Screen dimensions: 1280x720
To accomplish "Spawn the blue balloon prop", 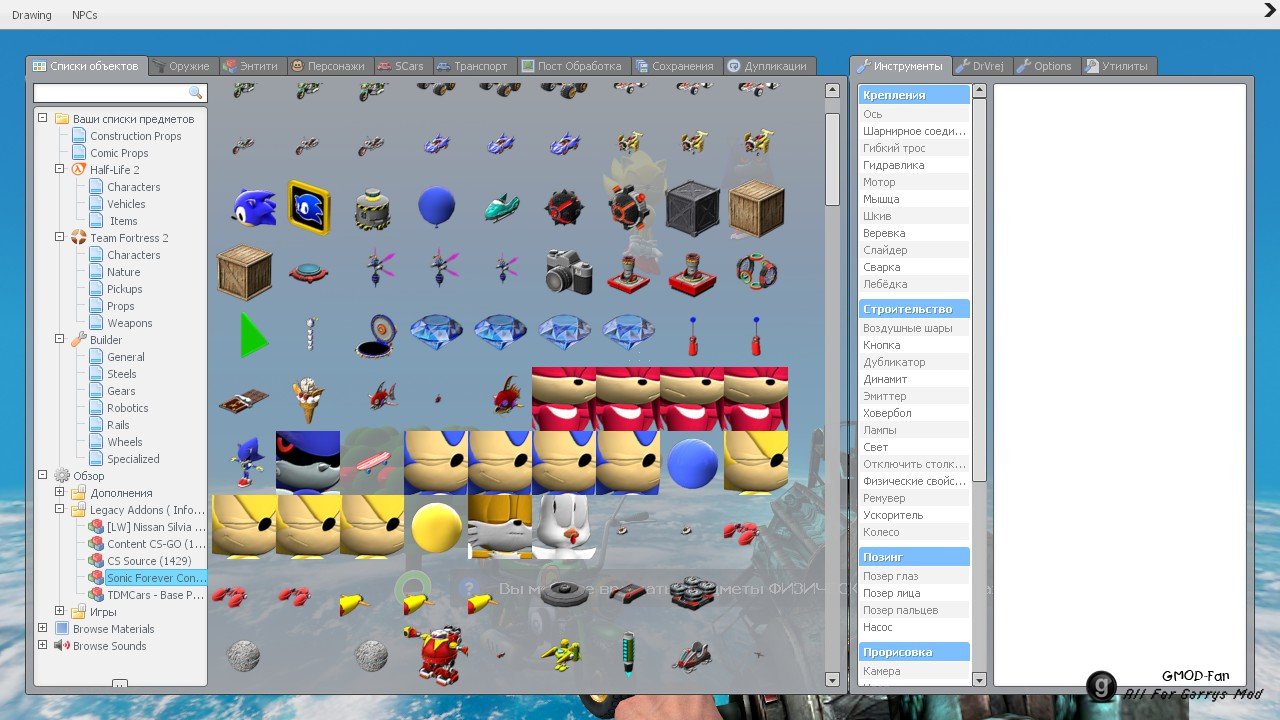I will click(436, 207).
